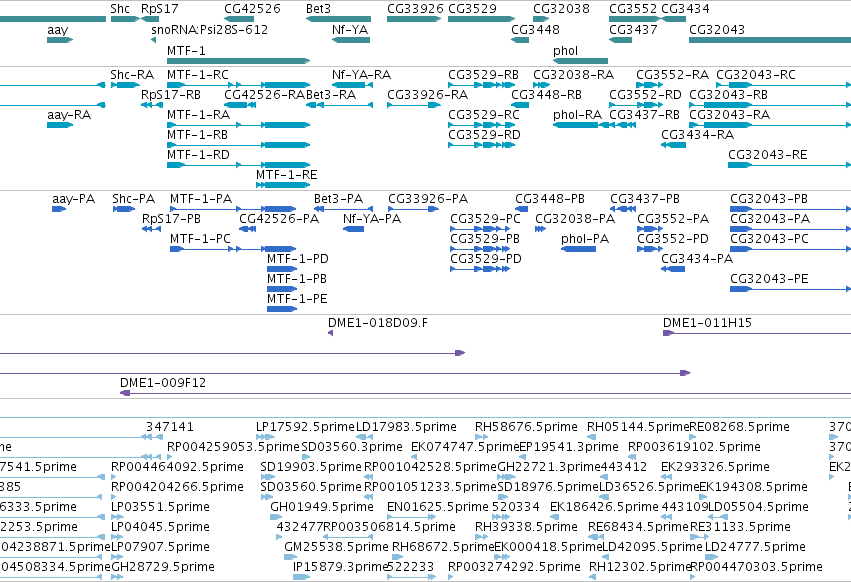This screenshot has width=851, height=582.
Task: Select the MTF-1-RD transcript label
Action: click(198, 155)
